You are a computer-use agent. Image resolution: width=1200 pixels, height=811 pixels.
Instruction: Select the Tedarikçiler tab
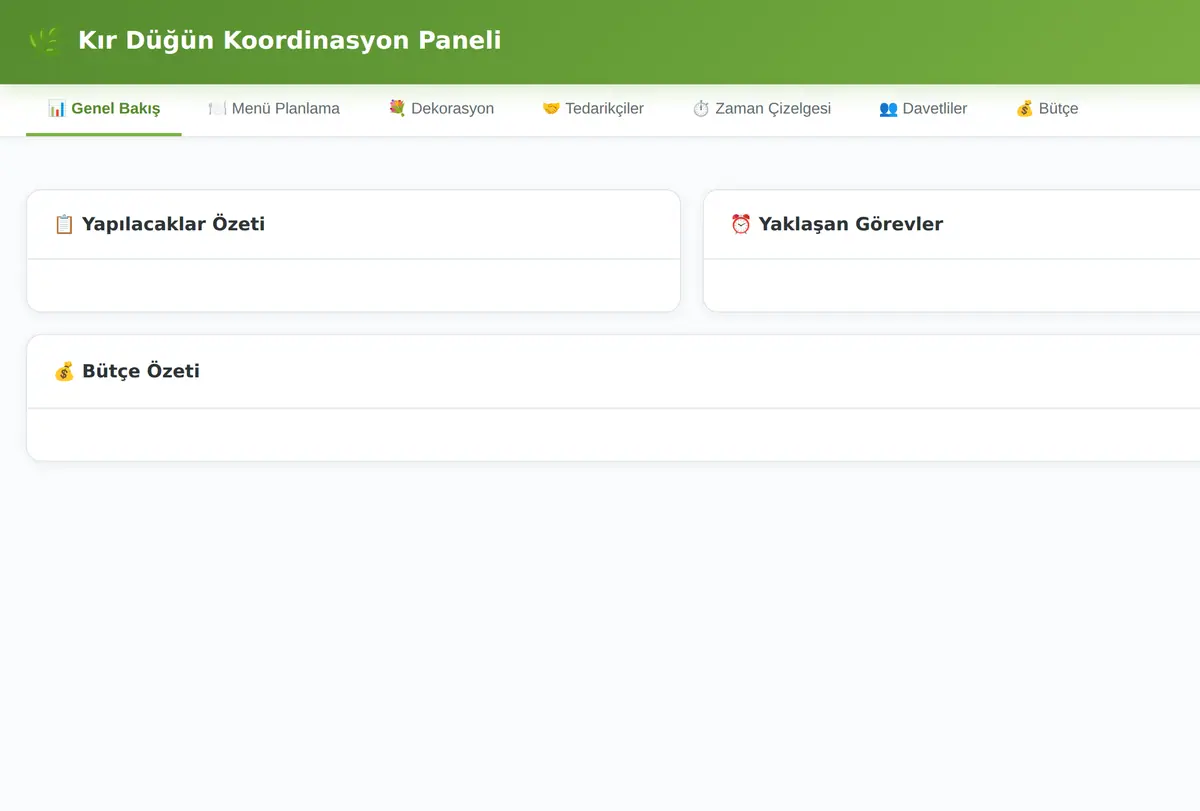pos(593,109)
